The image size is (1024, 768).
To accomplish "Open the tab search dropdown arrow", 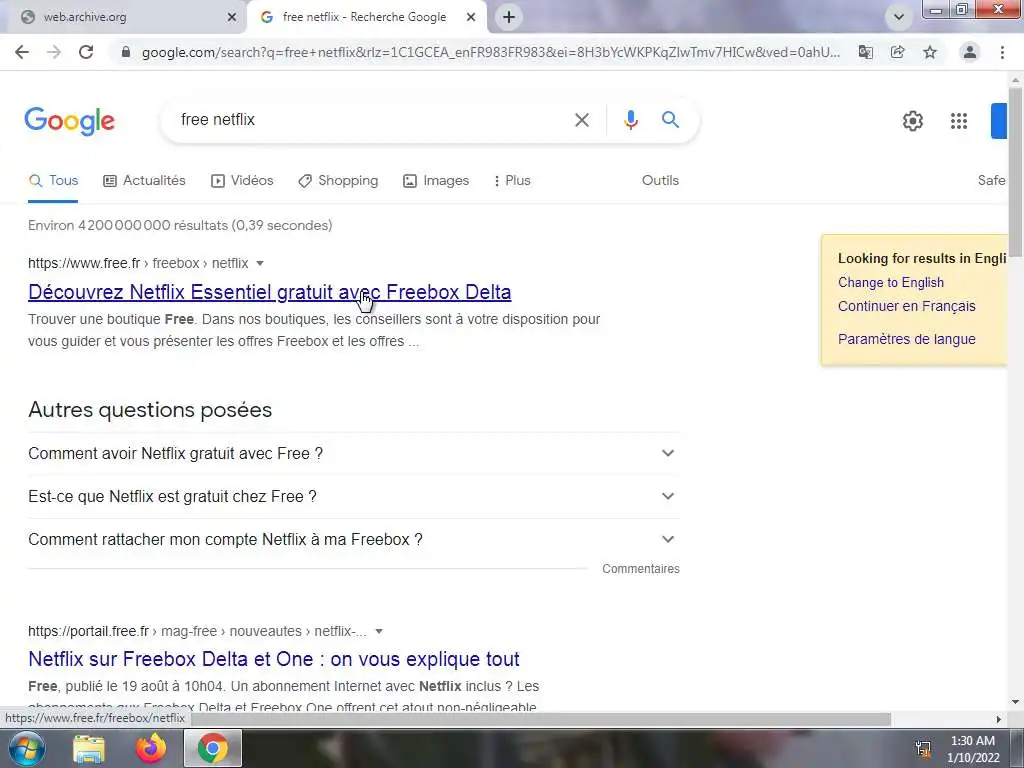I will click(899, 17).
